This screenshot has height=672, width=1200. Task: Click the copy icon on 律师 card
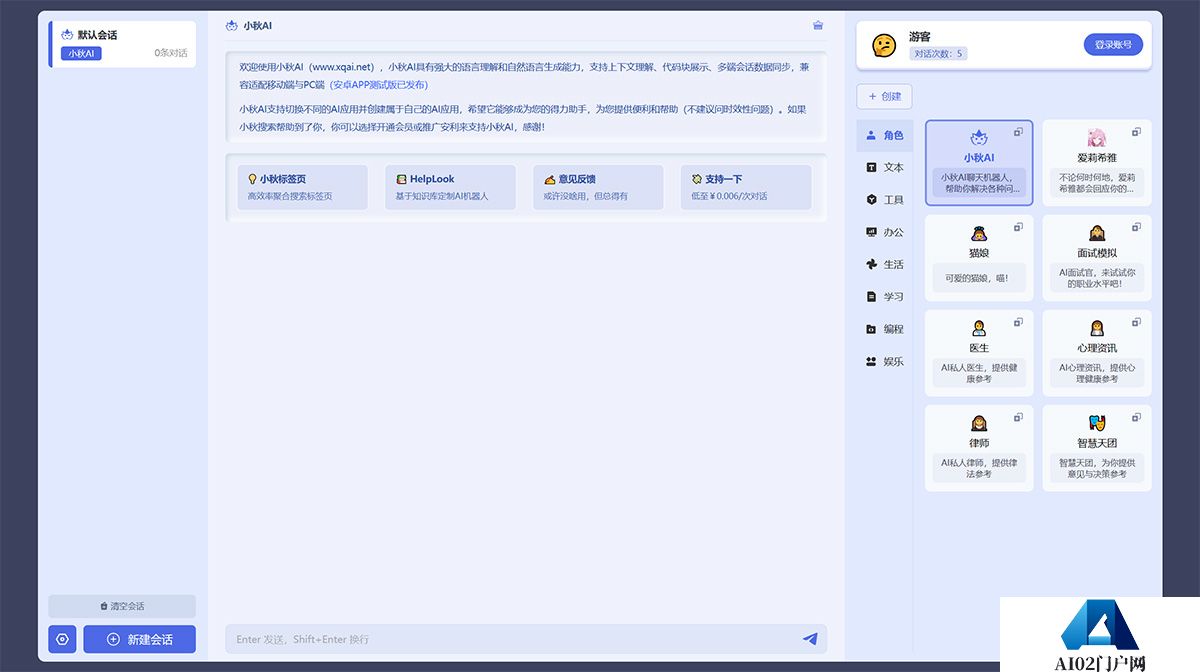click(x=1019, y=417)
